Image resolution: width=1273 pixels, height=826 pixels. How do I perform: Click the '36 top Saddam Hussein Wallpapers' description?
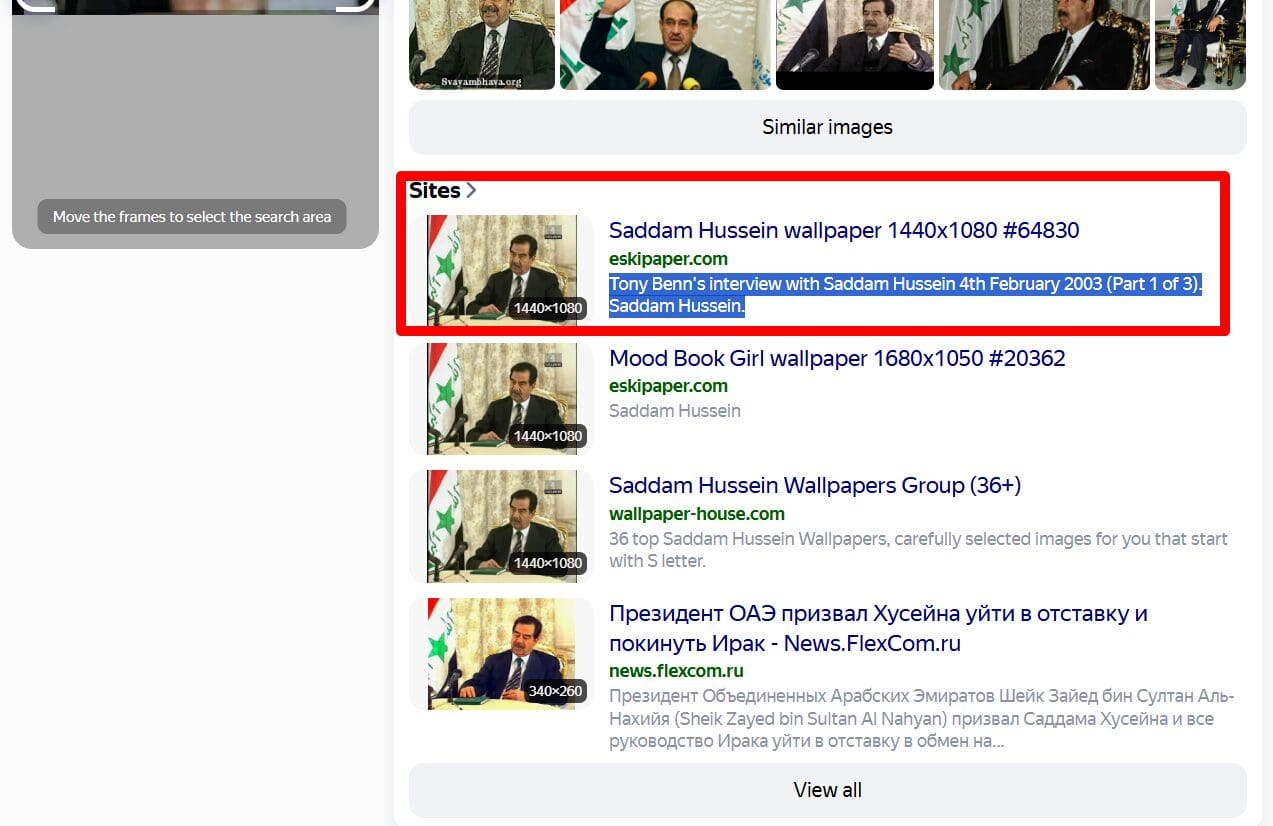click(x=918, y=550)
